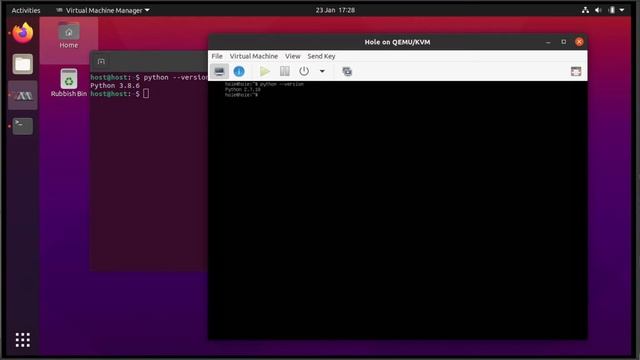
Task: Pause the virtual machine
Action: click(284, 71)
